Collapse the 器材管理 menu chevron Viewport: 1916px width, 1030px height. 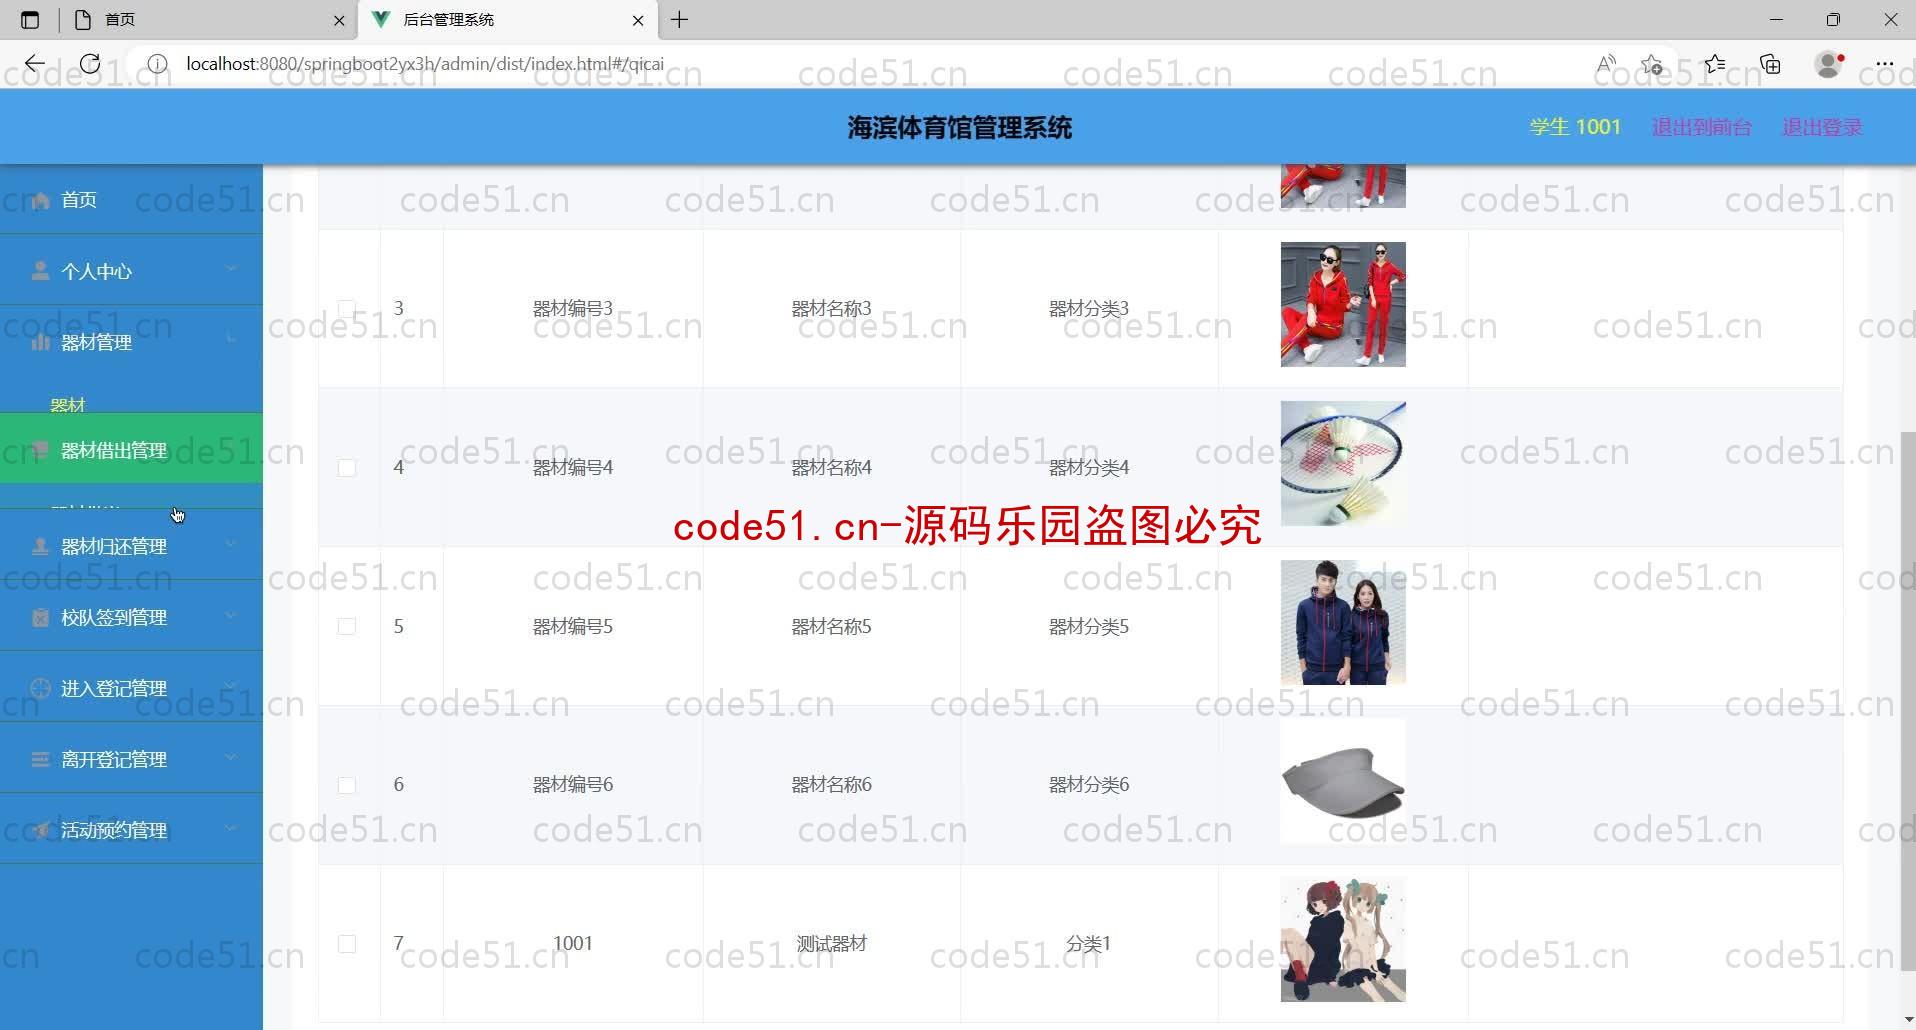(231, 340)
